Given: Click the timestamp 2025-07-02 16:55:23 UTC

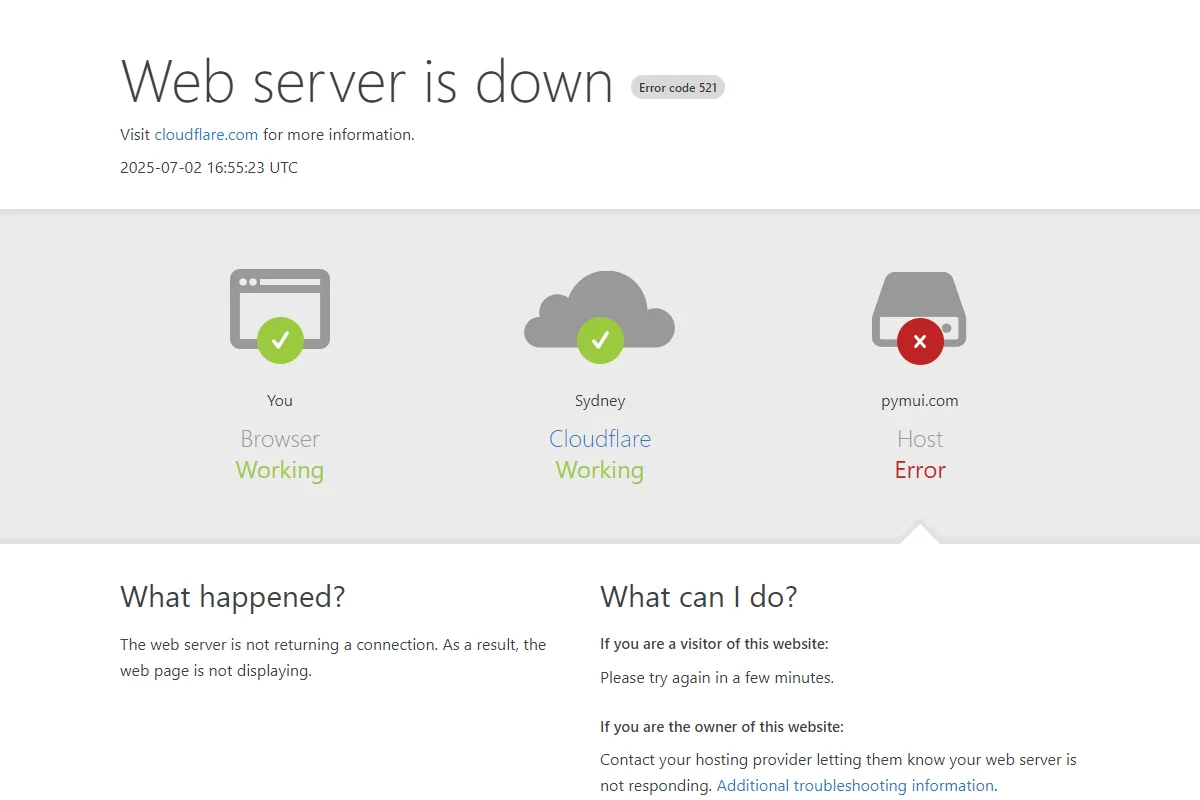Looking at the screenshot, I should 209,168.
